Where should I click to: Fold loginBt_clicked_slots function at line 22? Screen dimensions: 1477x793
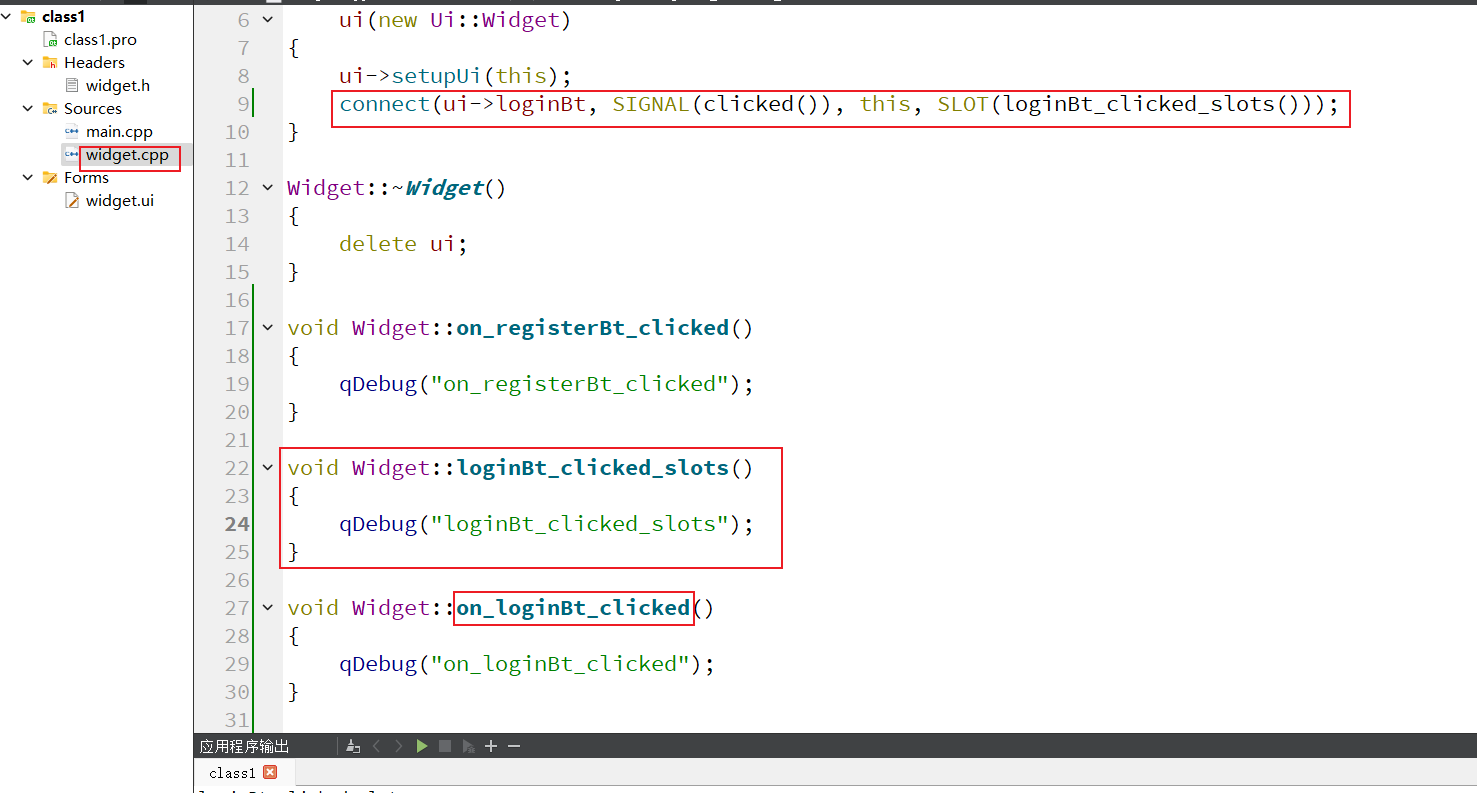coord(267,468)
